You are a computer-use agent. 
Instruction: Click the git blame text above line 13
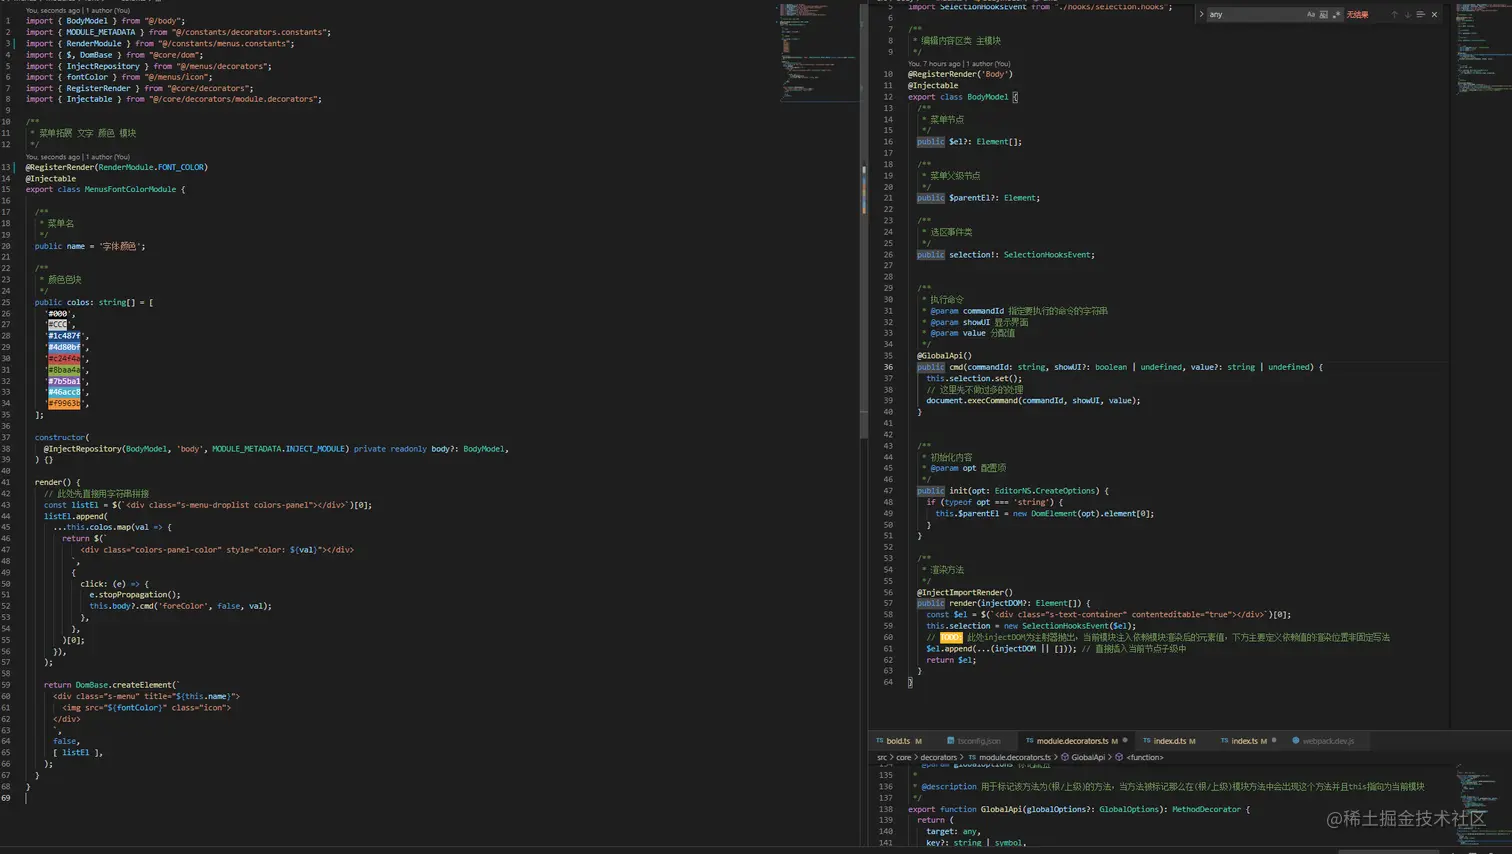[x=78, y=157]
